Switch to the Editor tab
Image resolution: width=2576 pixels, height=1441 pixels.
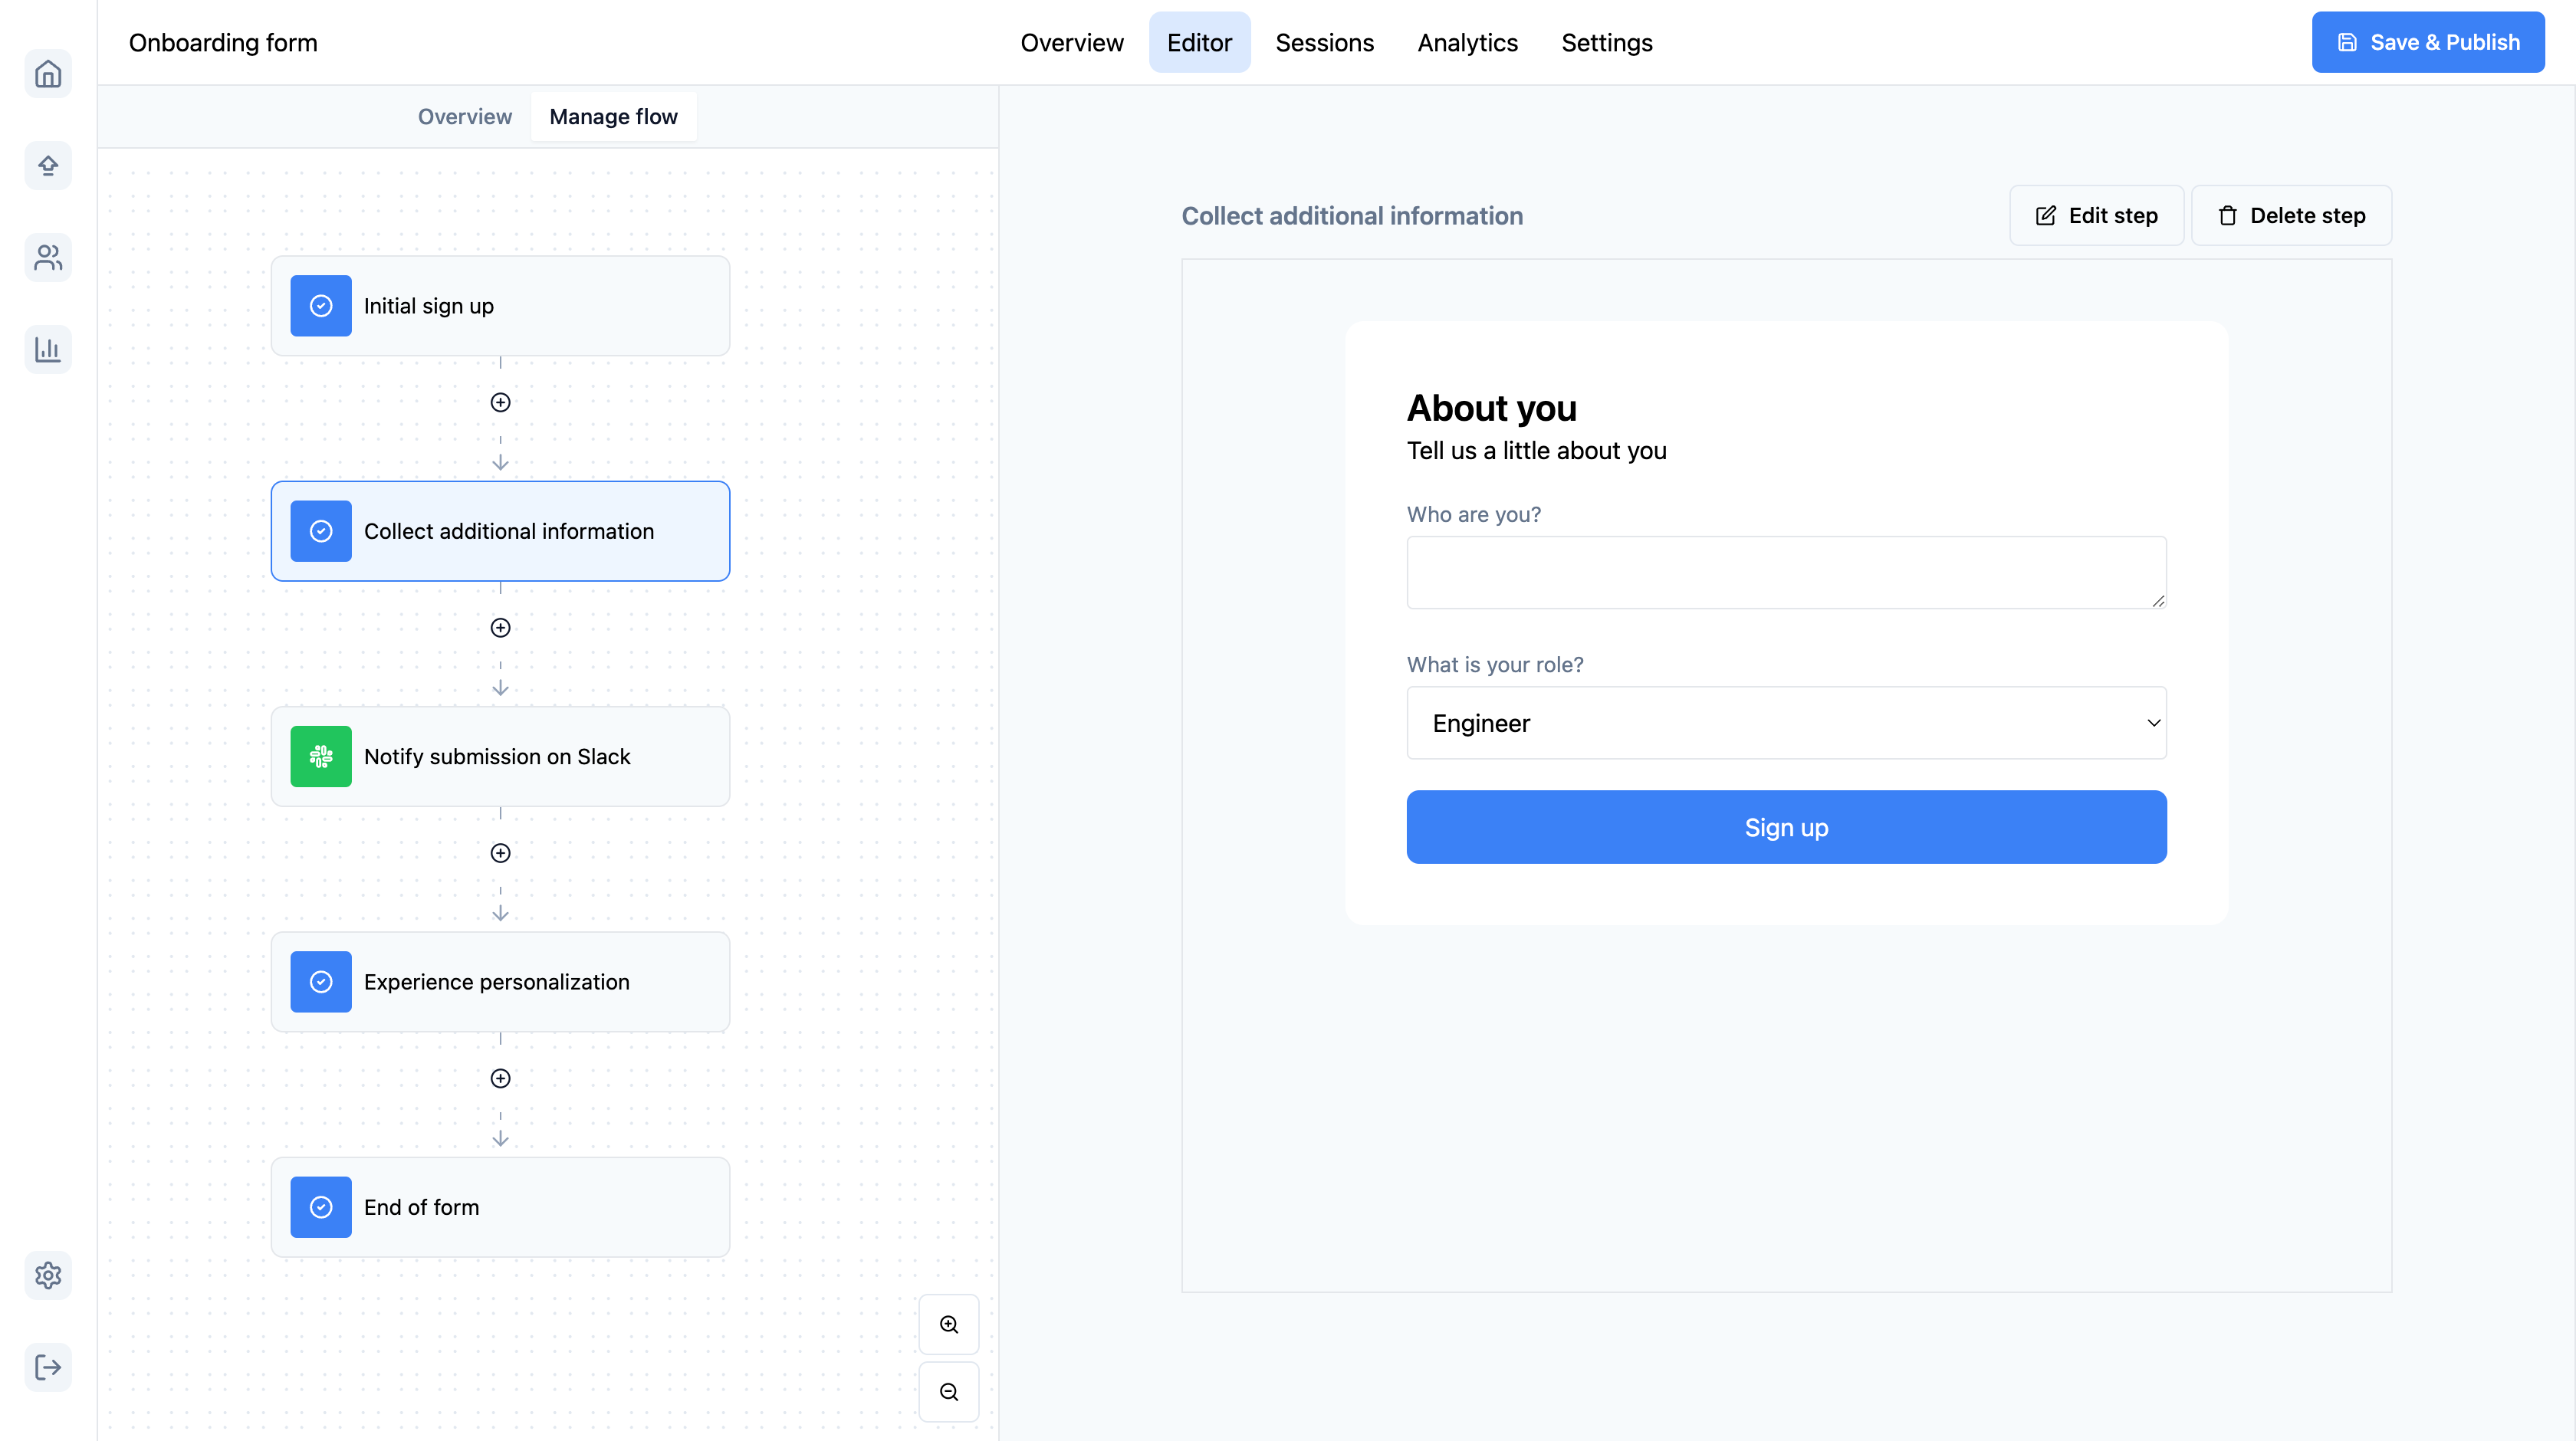1199,43
